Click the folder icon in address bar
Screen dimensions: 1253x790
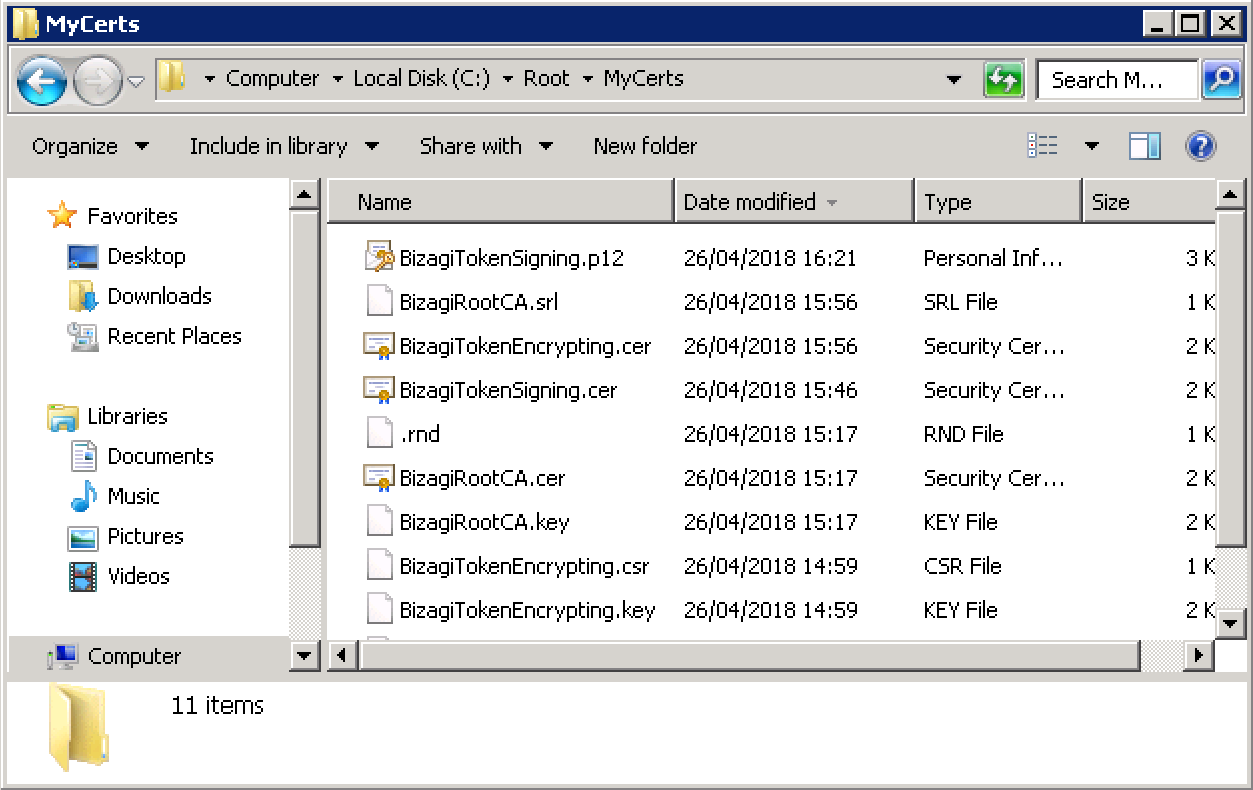tap(172, 78)
